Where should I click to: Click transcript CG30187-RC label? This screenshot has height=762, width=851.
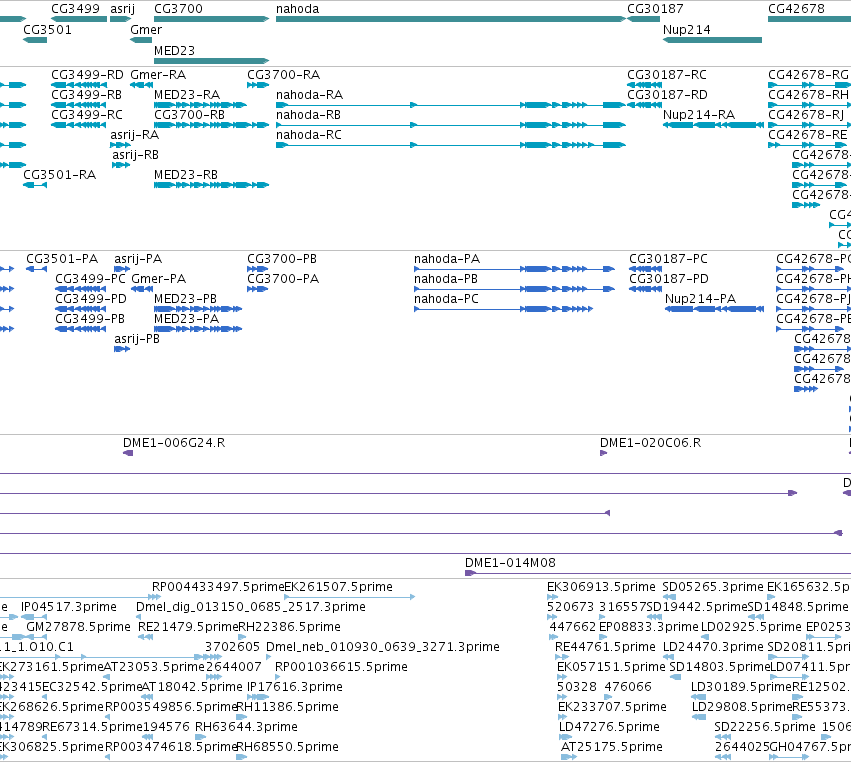[667, 74]
